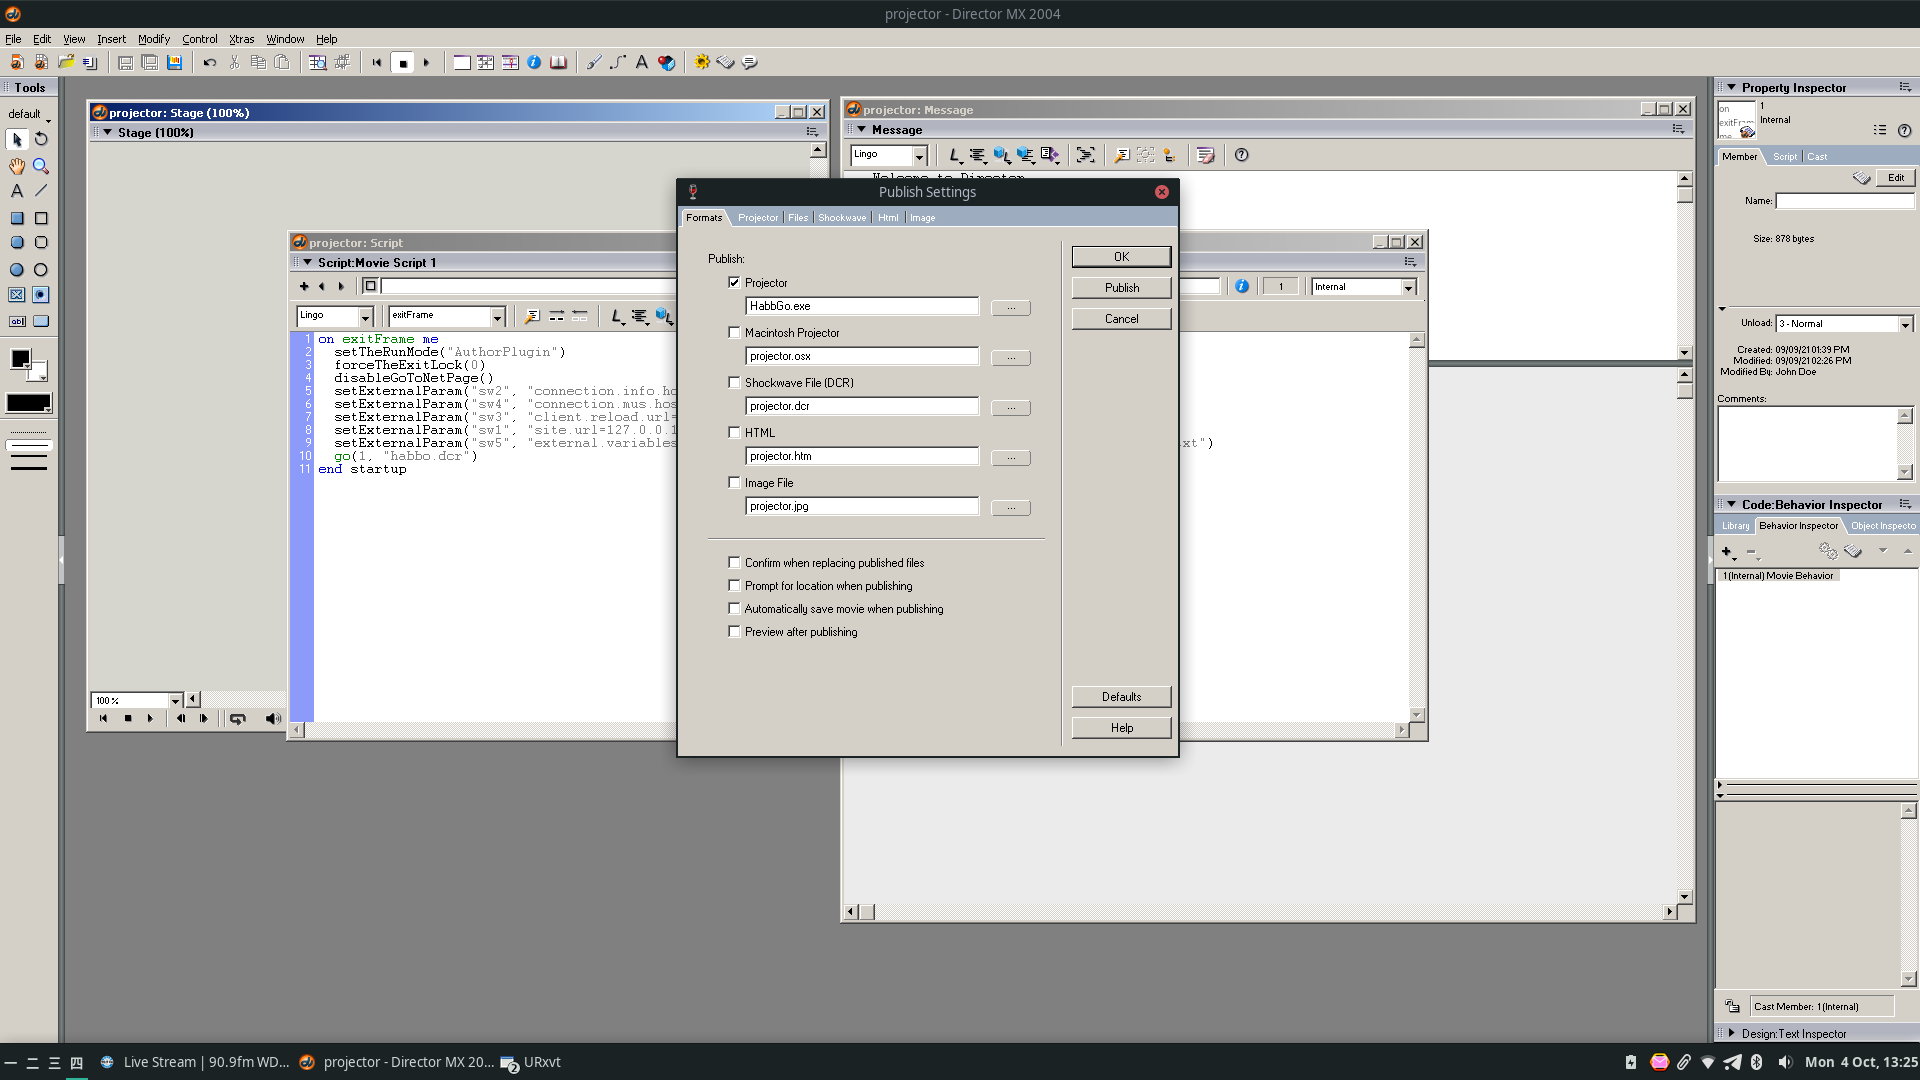Collapse the Code:Behavior Inspector panel
This screenshot has height=1080, width=1920.
1731,505
